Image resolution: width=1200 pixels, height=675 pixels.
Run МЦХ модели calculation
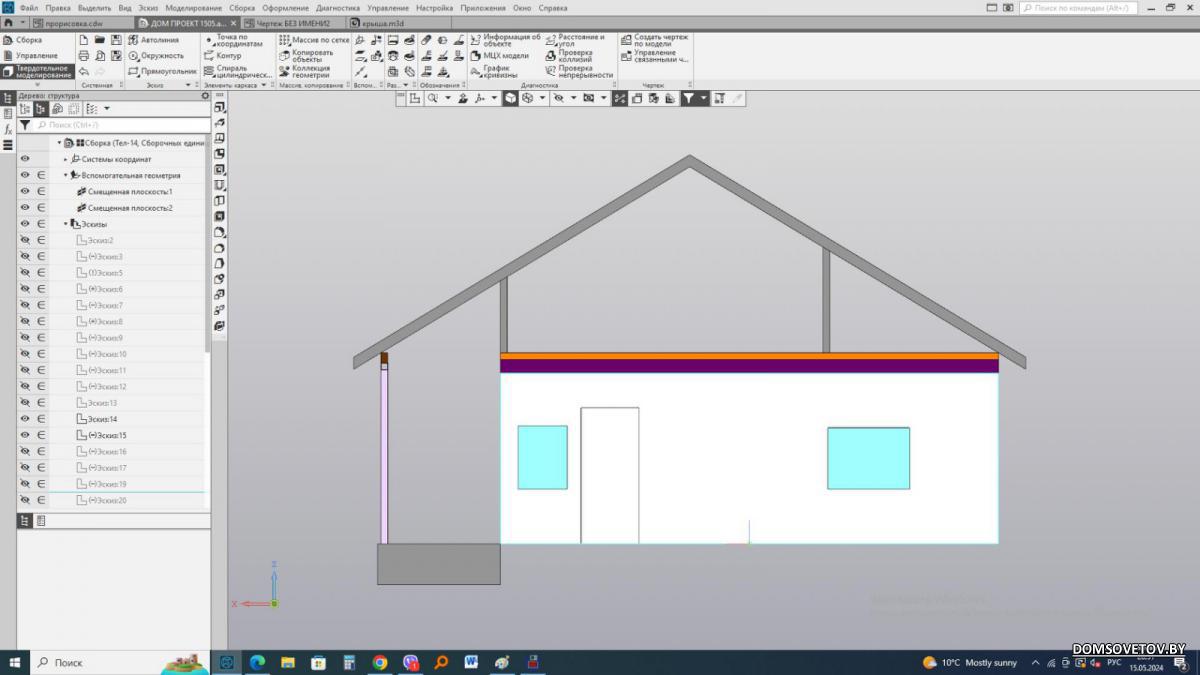[499, 56]
